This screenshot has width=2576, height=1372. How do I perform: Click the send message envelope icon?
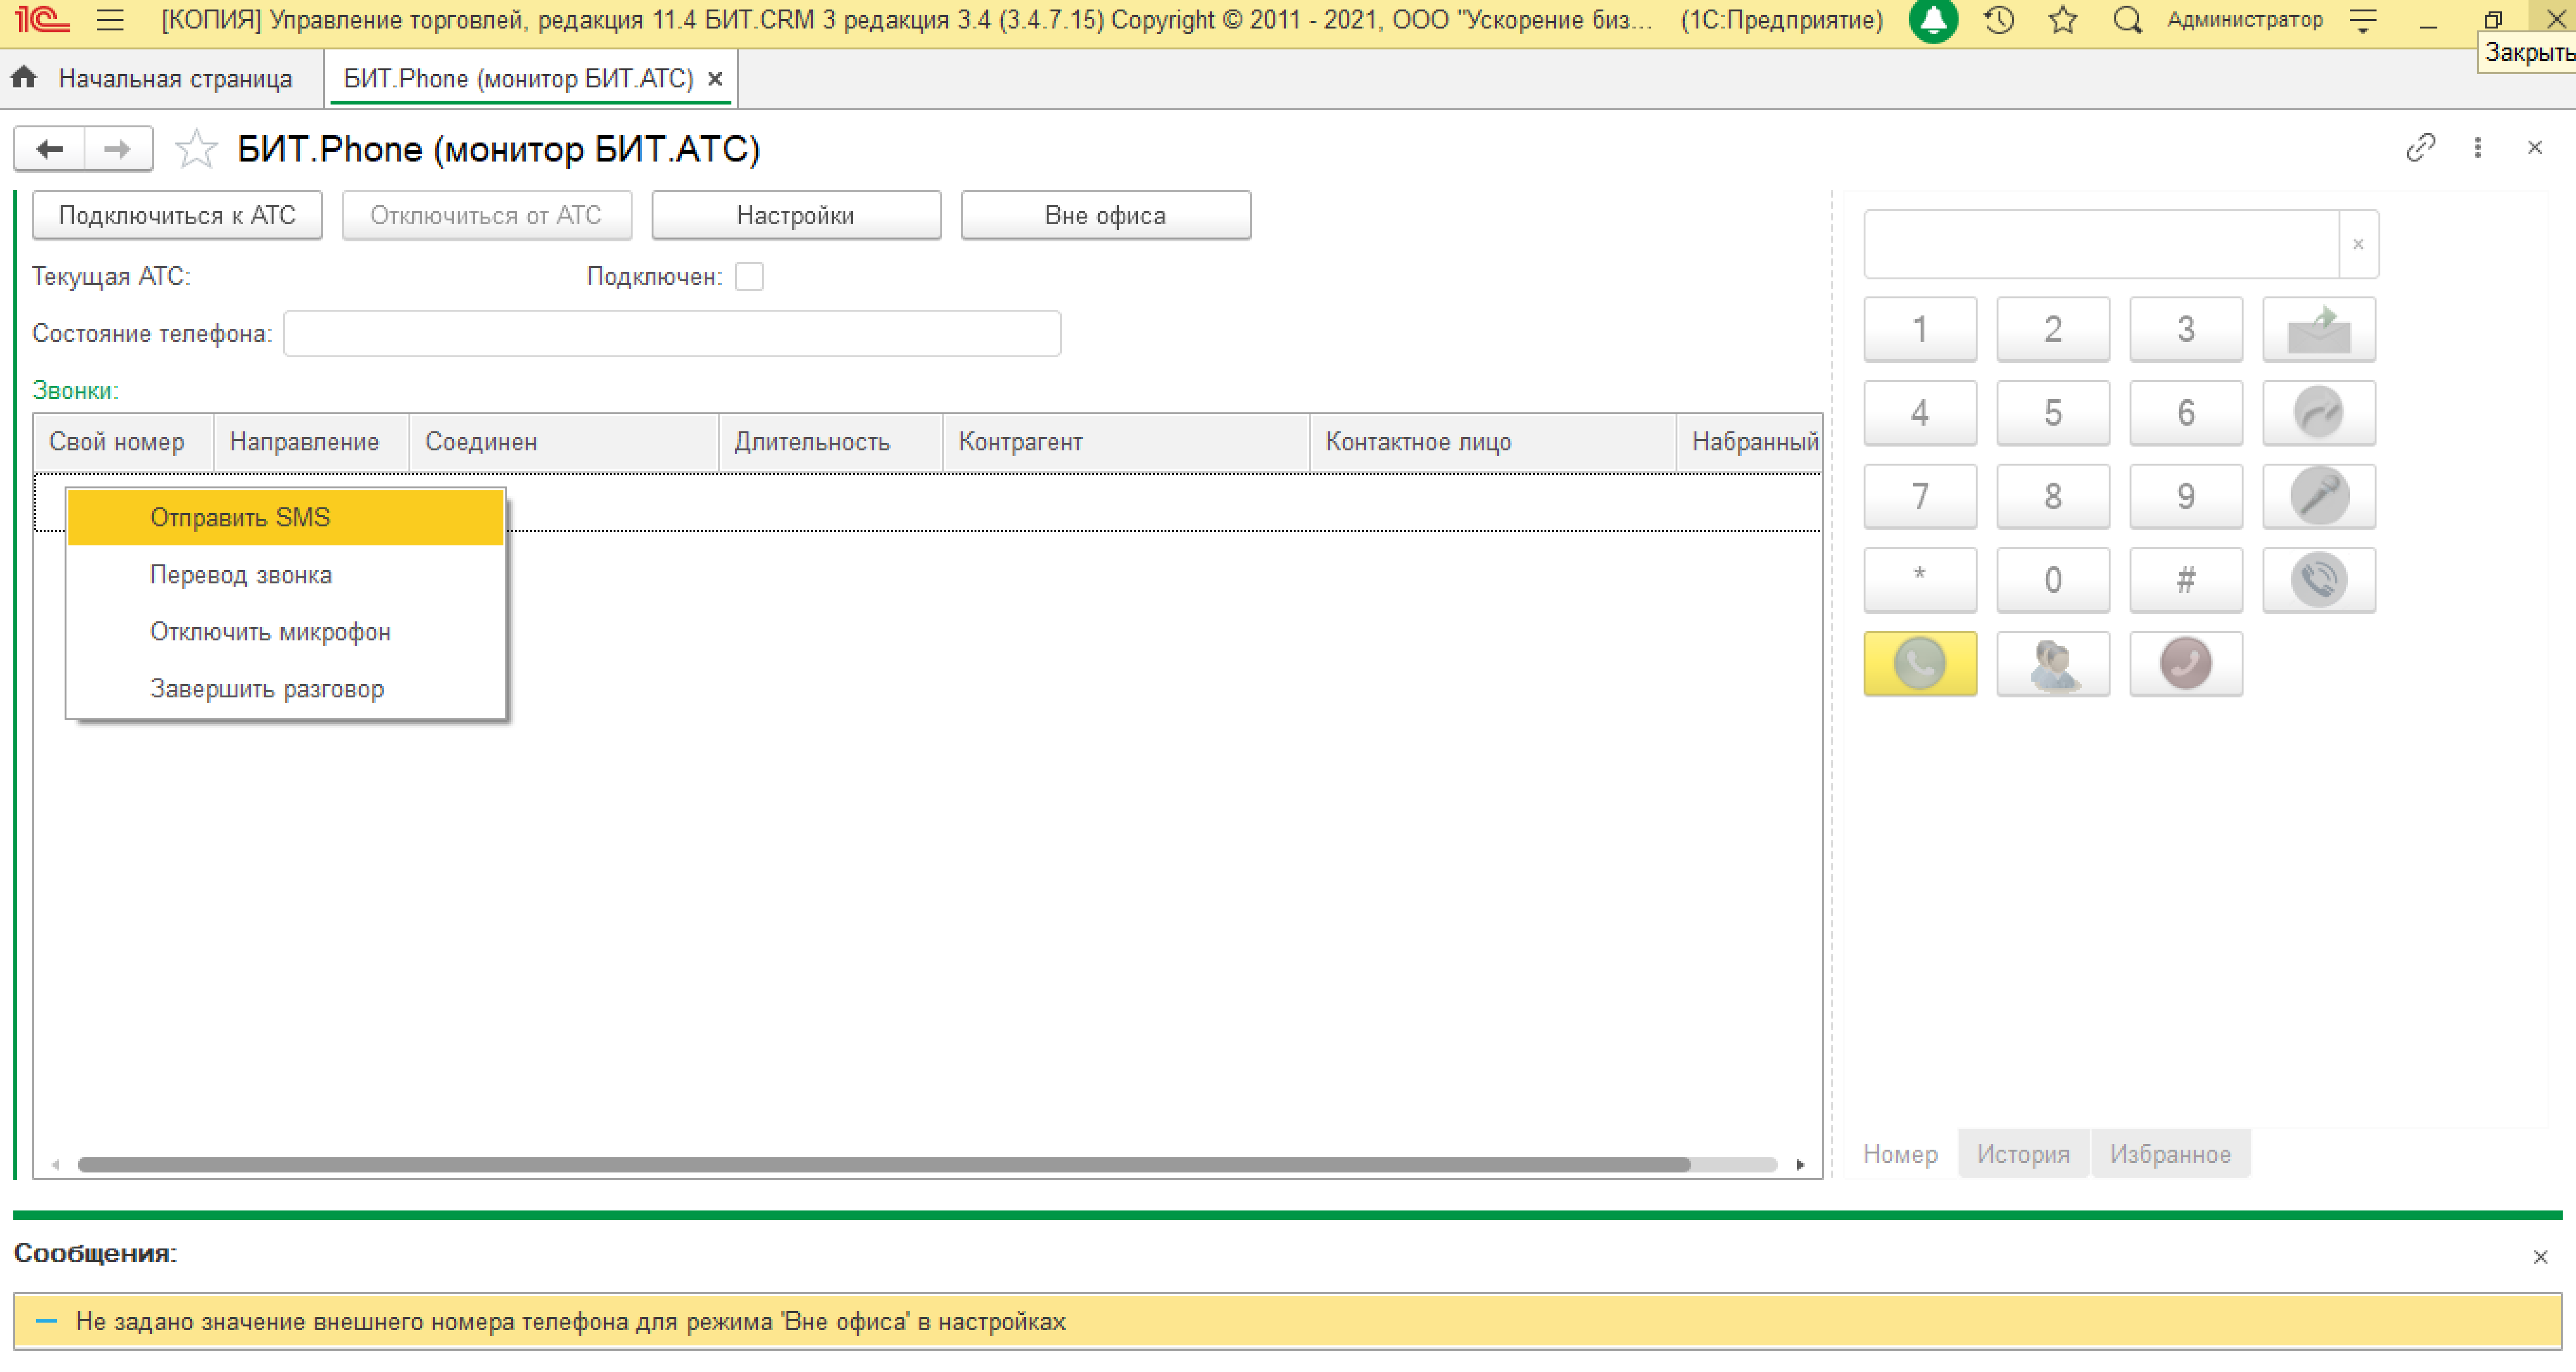coord(2318,329)
